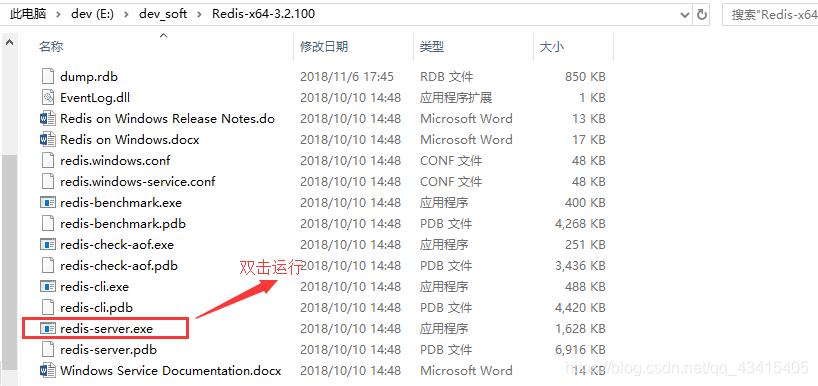Click the dump.rdb file icon

[48, 77]
